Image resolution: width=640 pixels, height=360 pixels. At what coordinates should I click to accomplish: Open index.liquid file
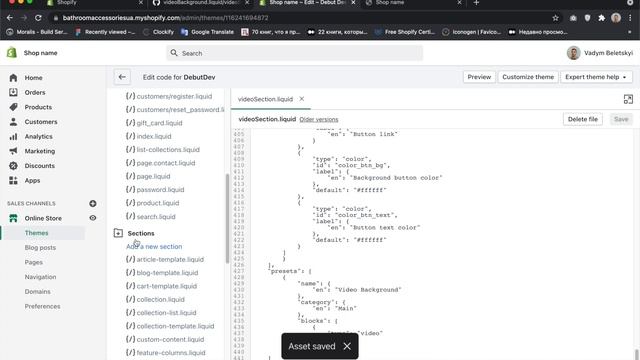coord(149,136)
